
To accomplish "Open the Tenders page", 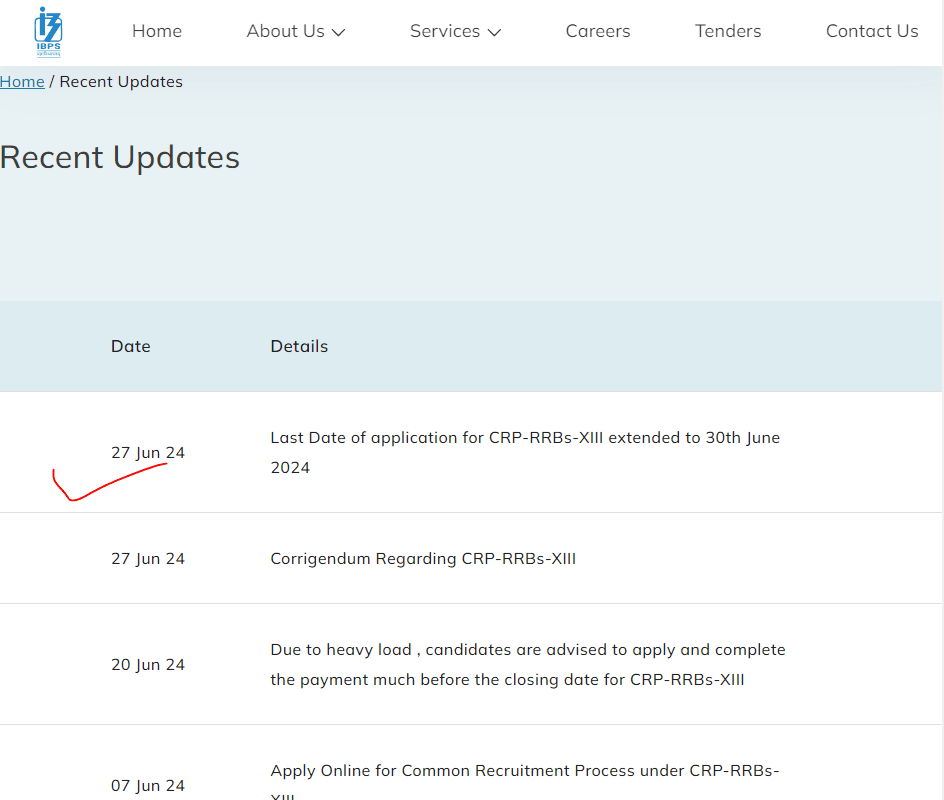I will click(728, 31).
